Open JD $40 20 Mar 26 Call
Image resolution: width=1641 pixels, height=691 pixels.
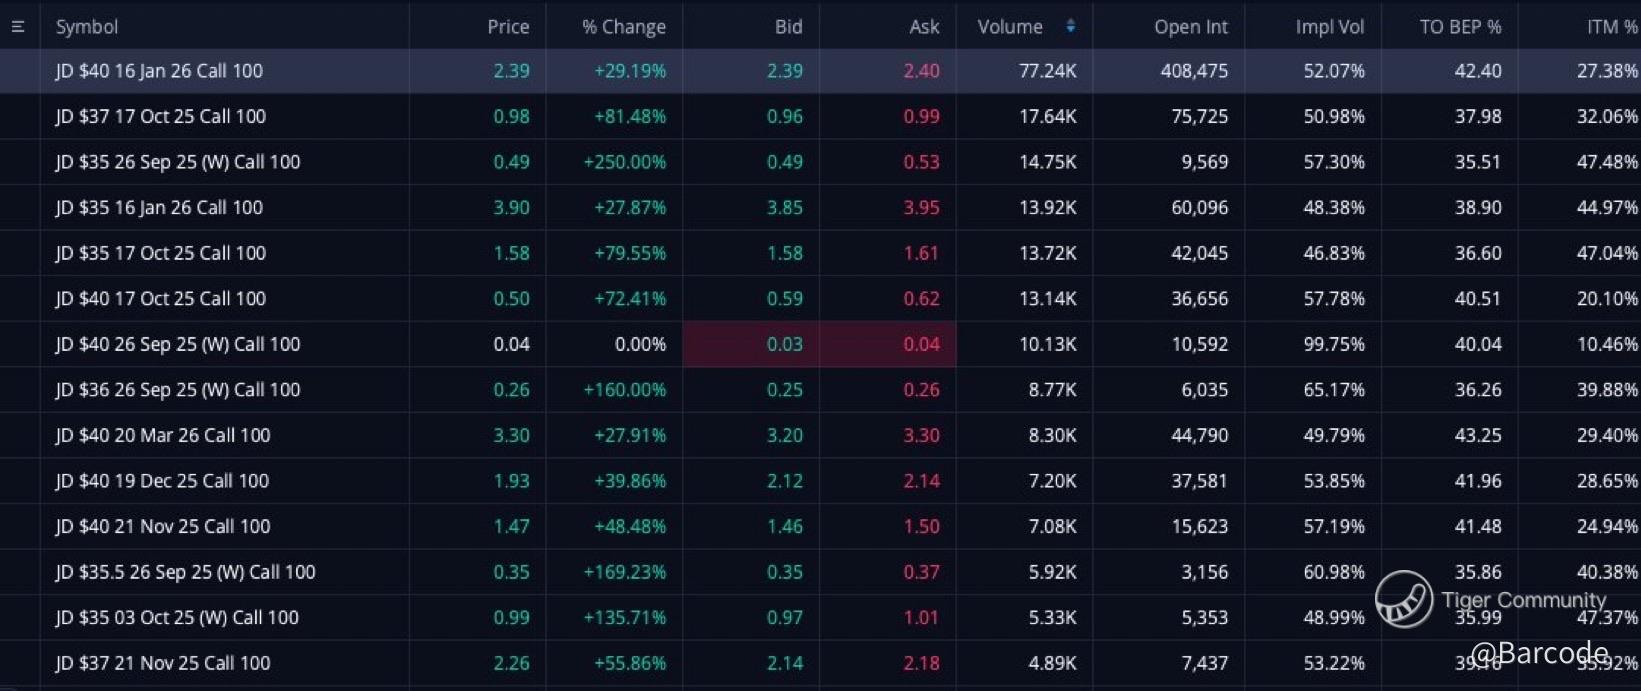tap(162, 435)
